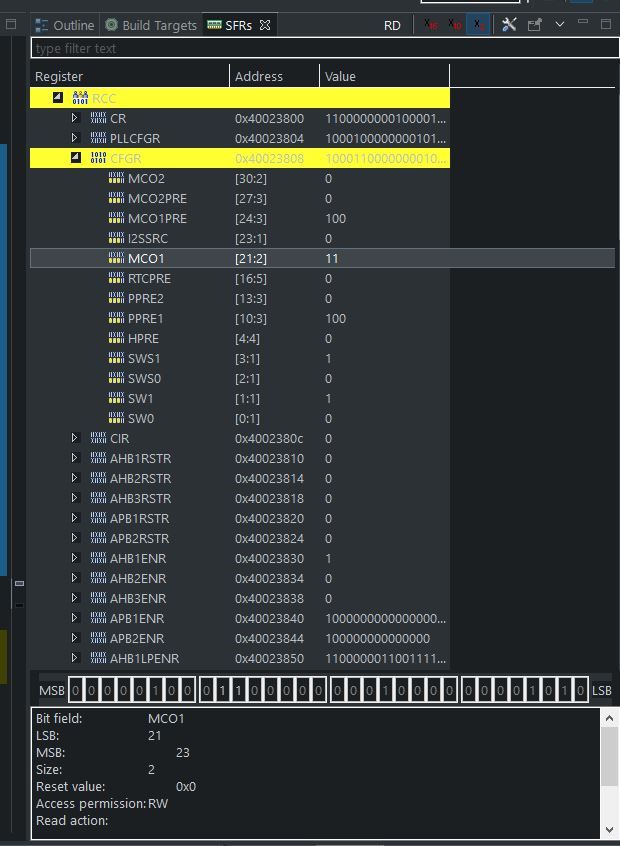The height and width of the screenshot is (846, 620).
Task: Close the SFRs tab
Action: click(x=264, y=25)
